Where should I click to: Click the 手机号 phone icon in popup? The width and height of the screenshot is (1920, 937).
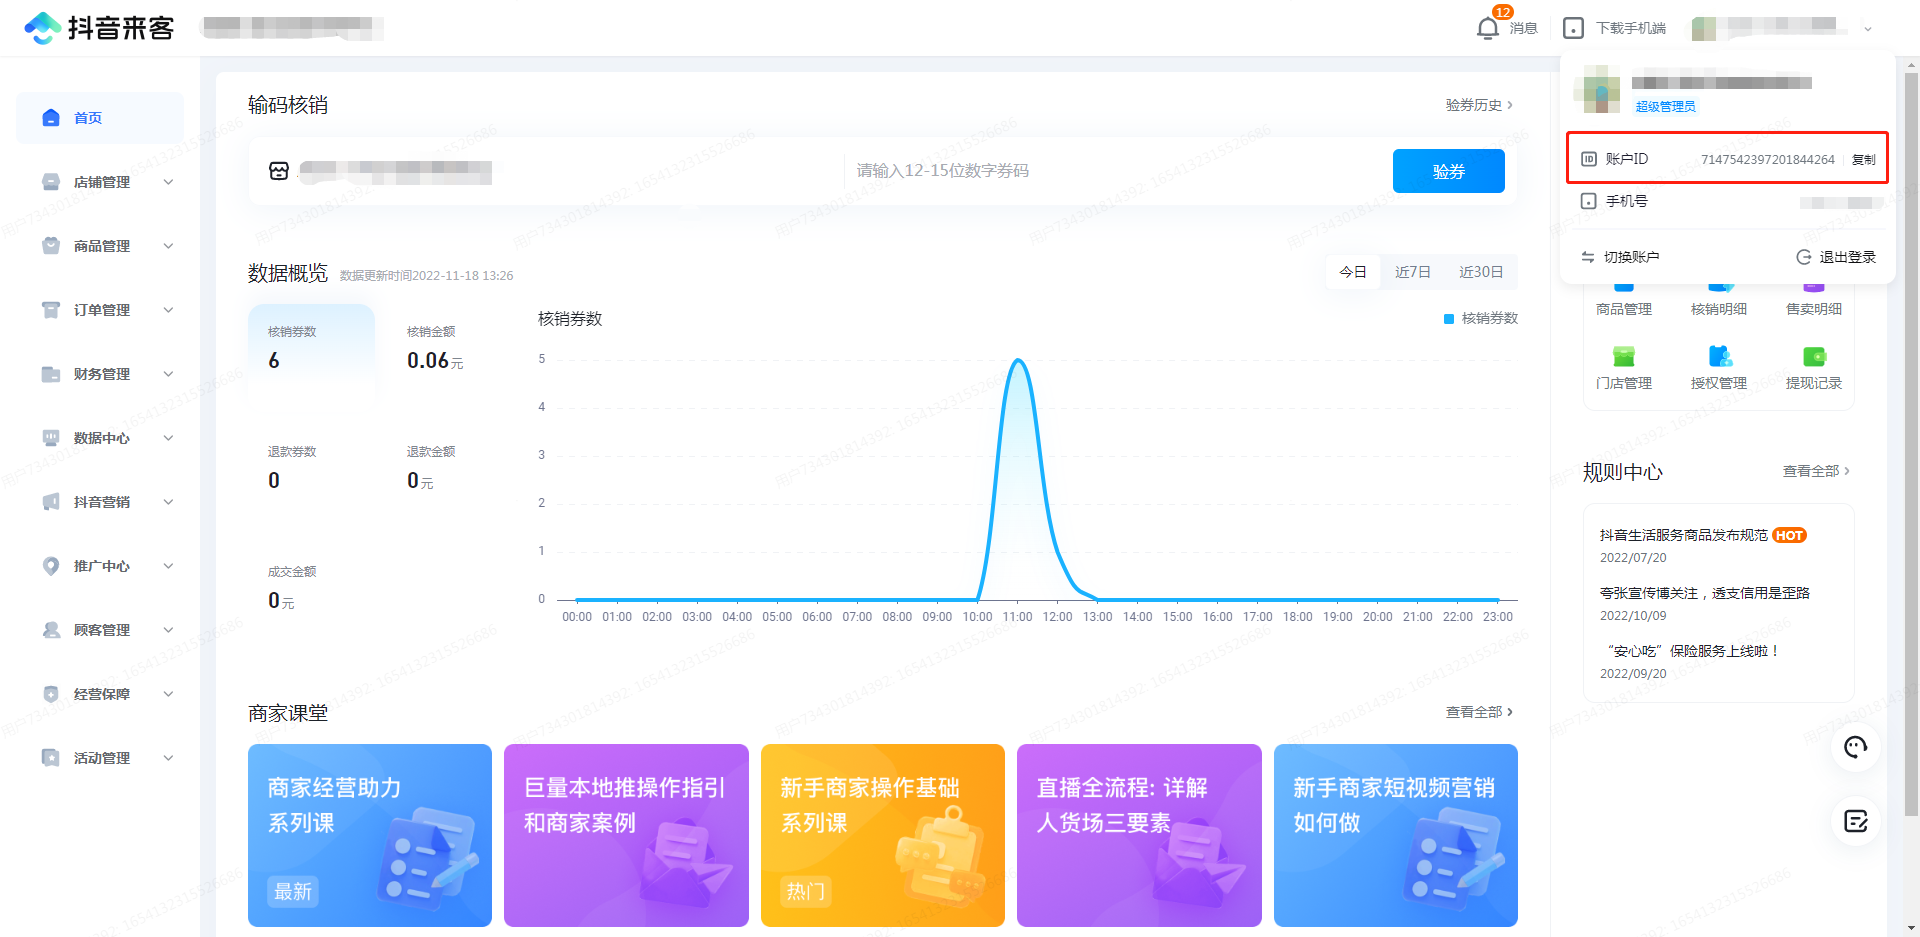point(1589,201)
